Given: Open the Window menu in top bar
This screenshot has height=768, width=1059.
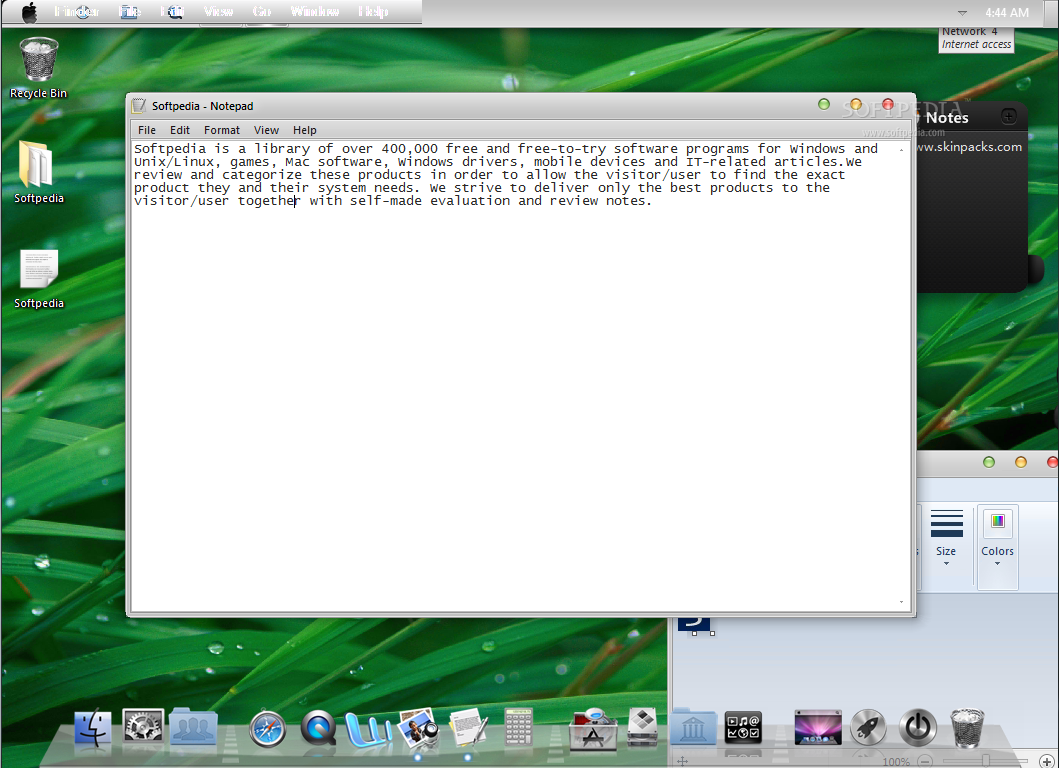Looking at the screenshot, I should point(315,11).
